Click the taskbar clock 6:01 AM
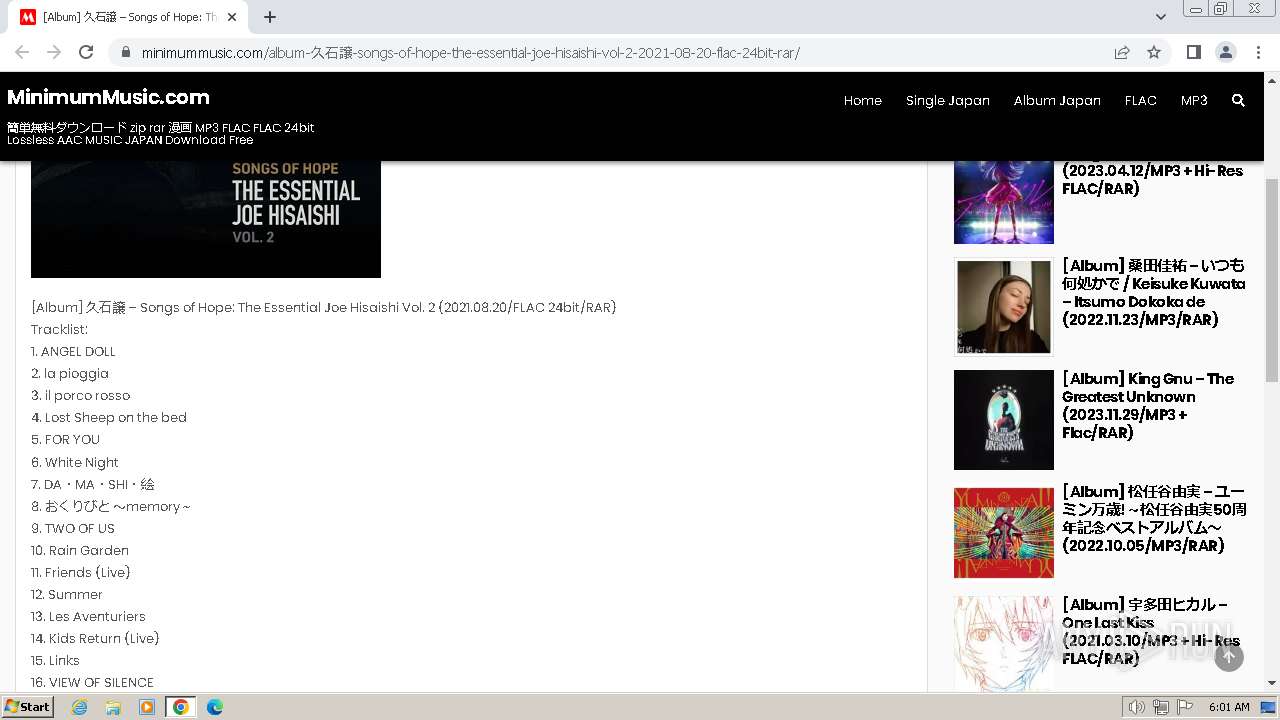Screen dimensions: 1280x720 click(1229, 707)
